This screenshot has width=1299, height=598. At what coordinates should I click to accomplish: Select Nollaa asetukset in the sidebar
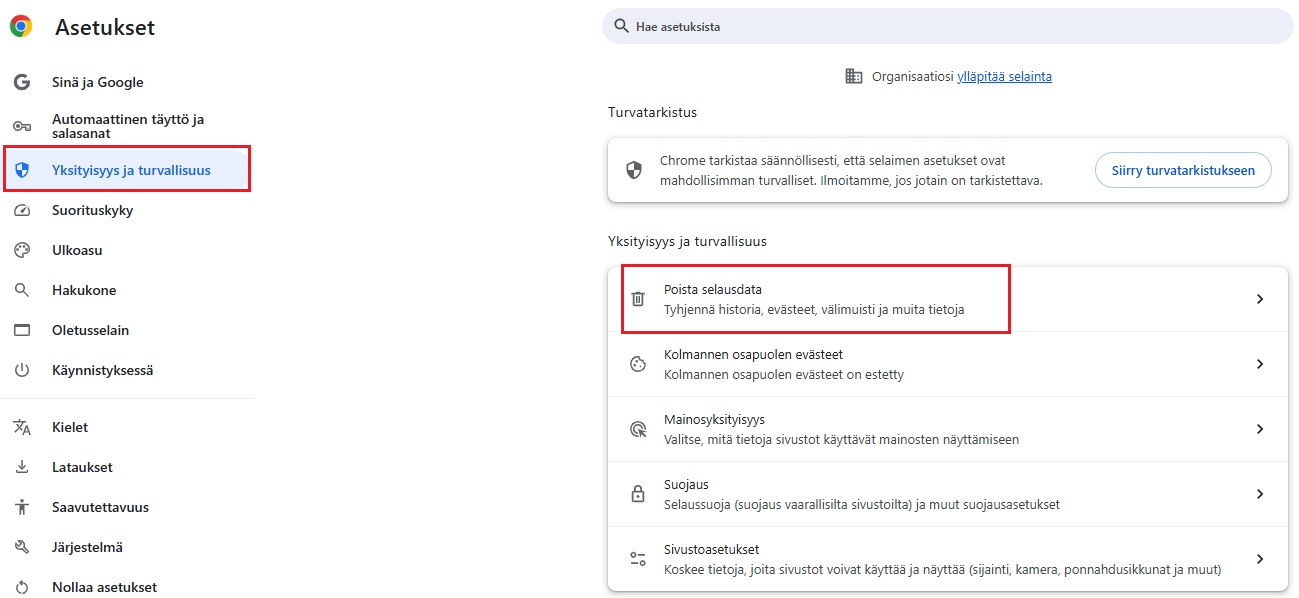pyautogui.click(x=104, y=587)
